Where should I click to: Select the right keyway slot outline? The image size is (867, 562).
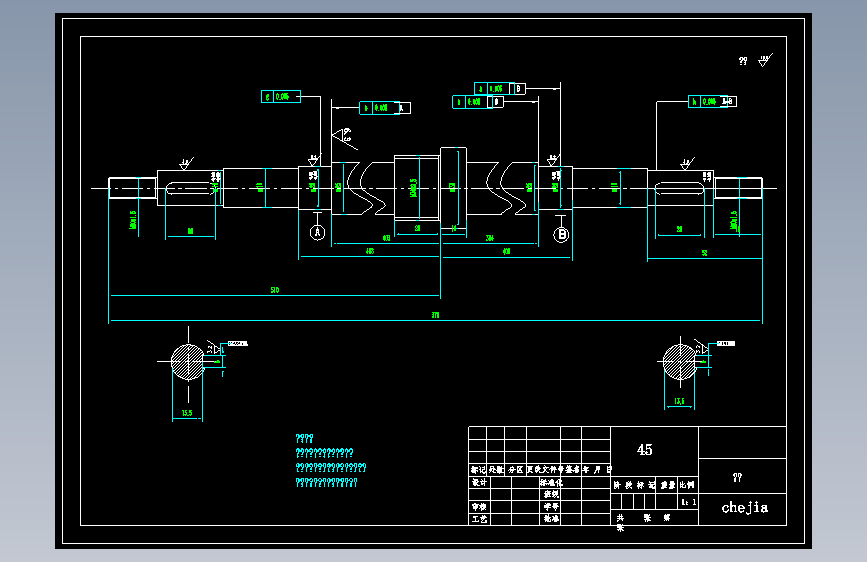(x=680, y=189)
